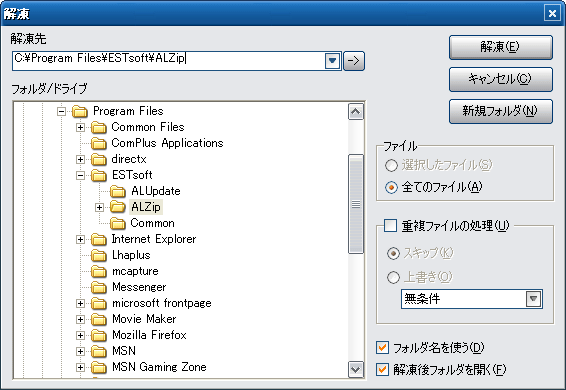This screenshot has height=390, width=566.
Task: Open the 無条件 combo box
Action: [471, 299]
